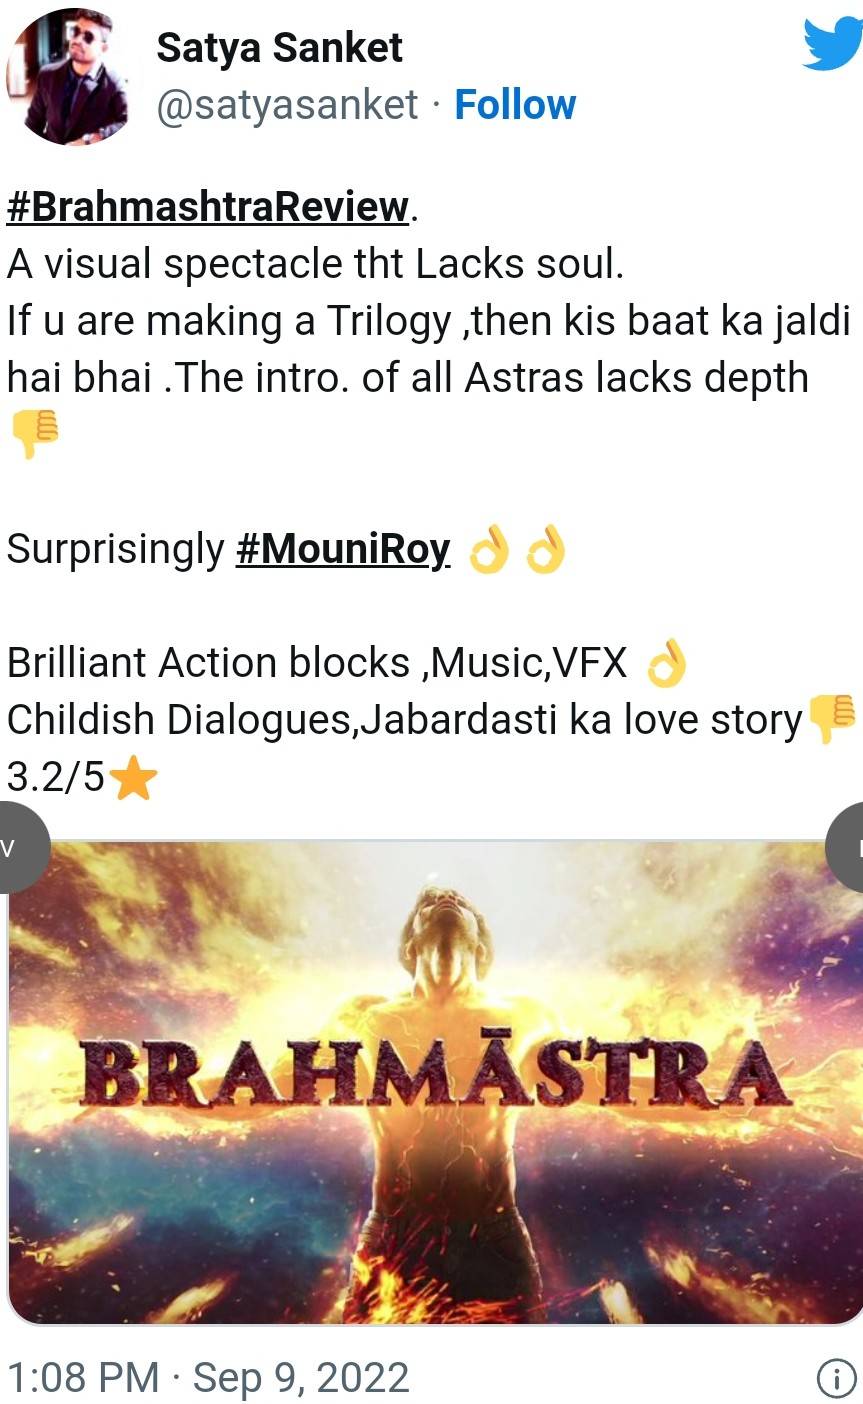Click the OK-hand emoji after 'Music,VFX'
Image resolution: width=863 pixels, height=1404 pixels.
[x=666, y=664]
